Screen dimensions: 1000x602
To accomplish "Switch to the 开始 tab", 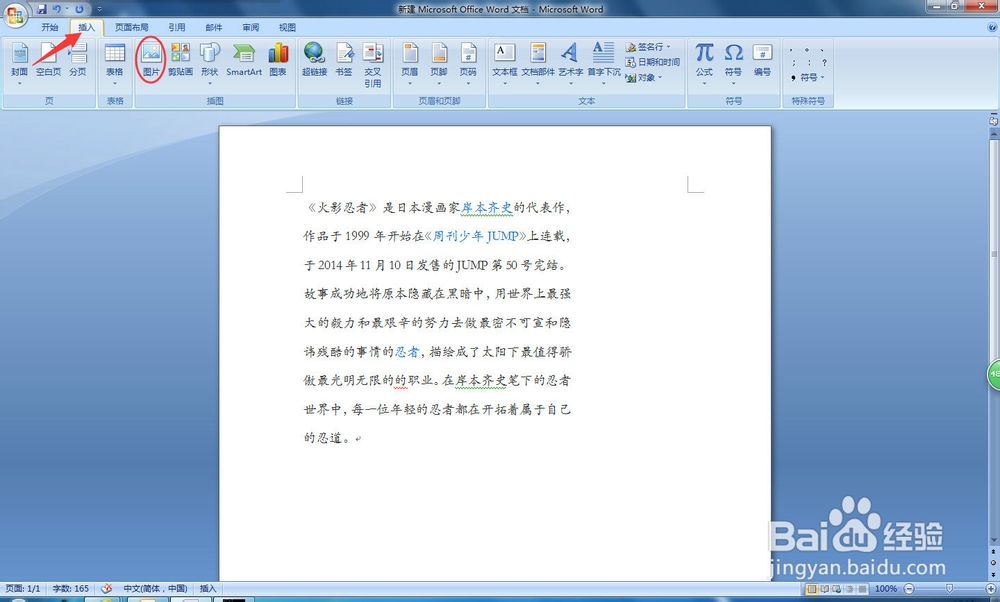I will click(50, 27).
